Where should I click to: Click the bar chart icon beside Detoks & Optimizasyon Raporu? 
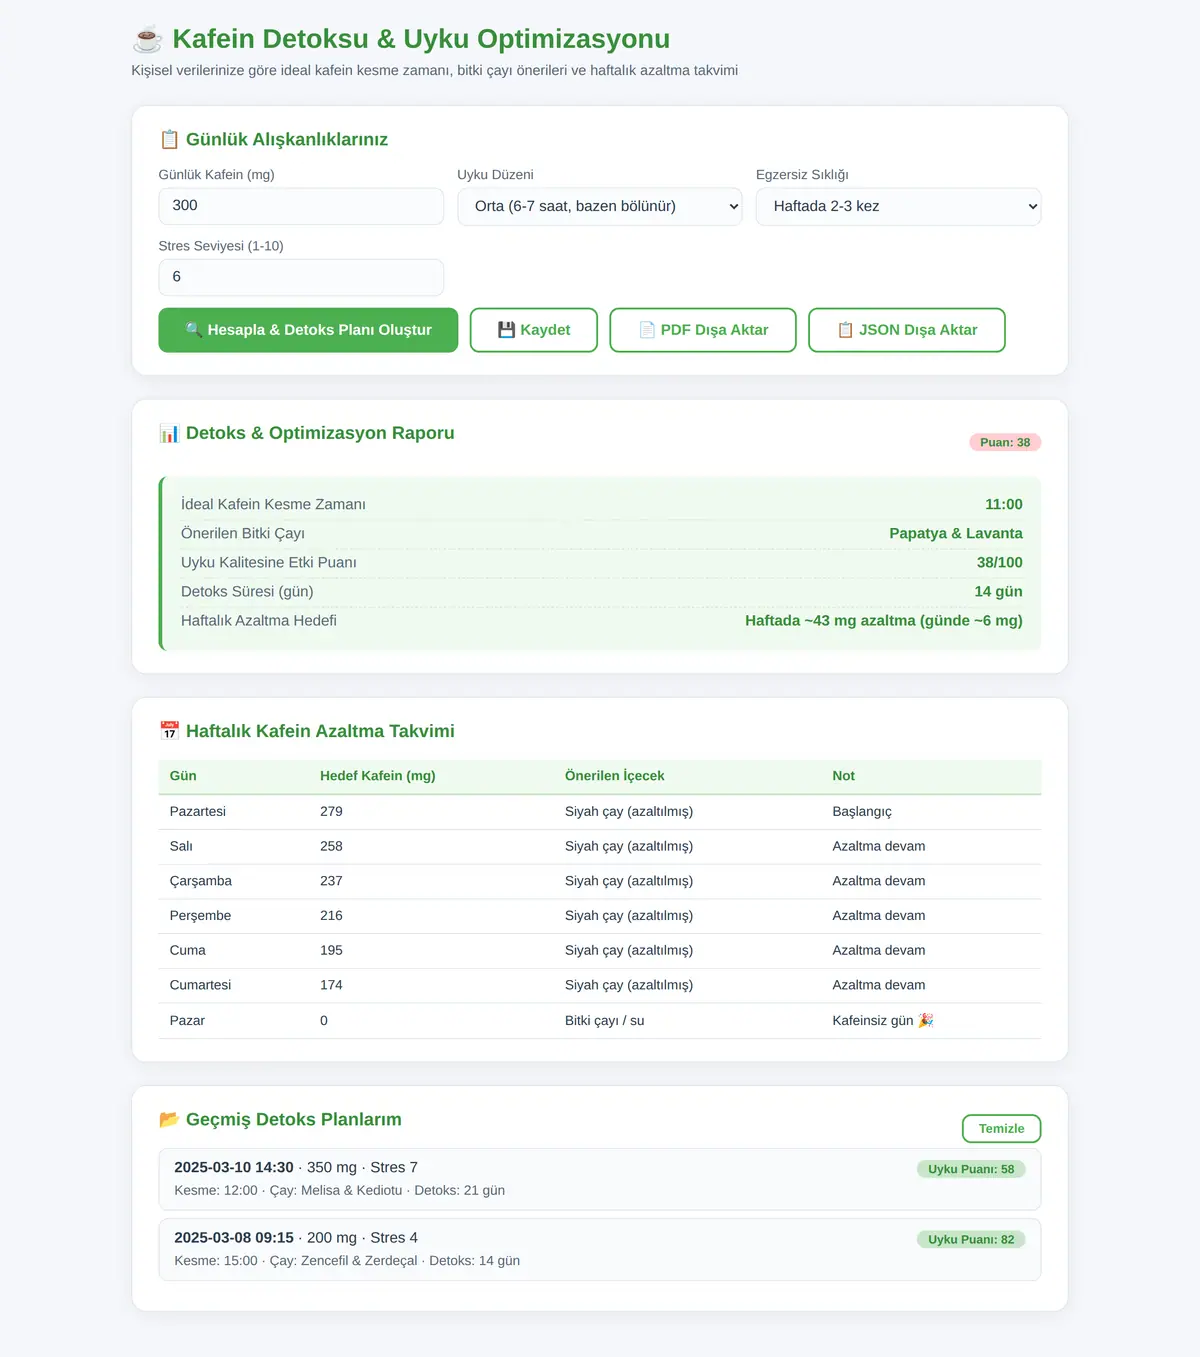coord(169,433)
